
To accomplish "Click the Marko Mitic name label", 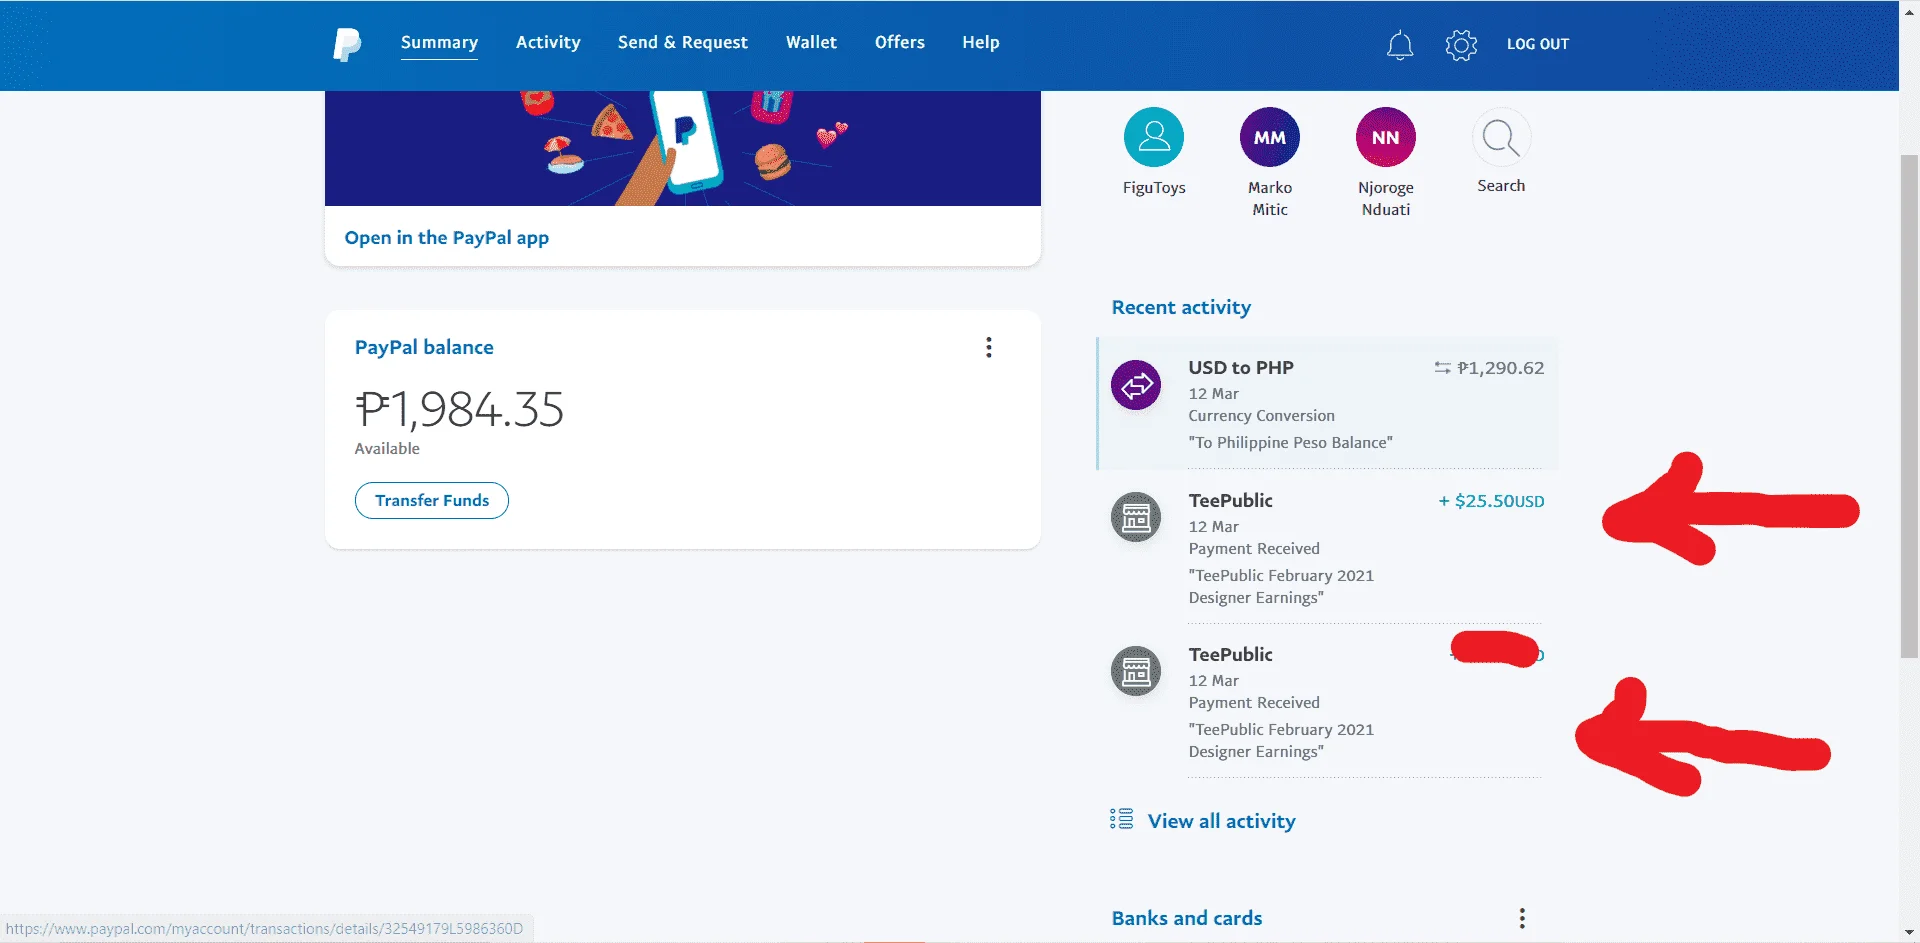I will (x=1270, y=198).
